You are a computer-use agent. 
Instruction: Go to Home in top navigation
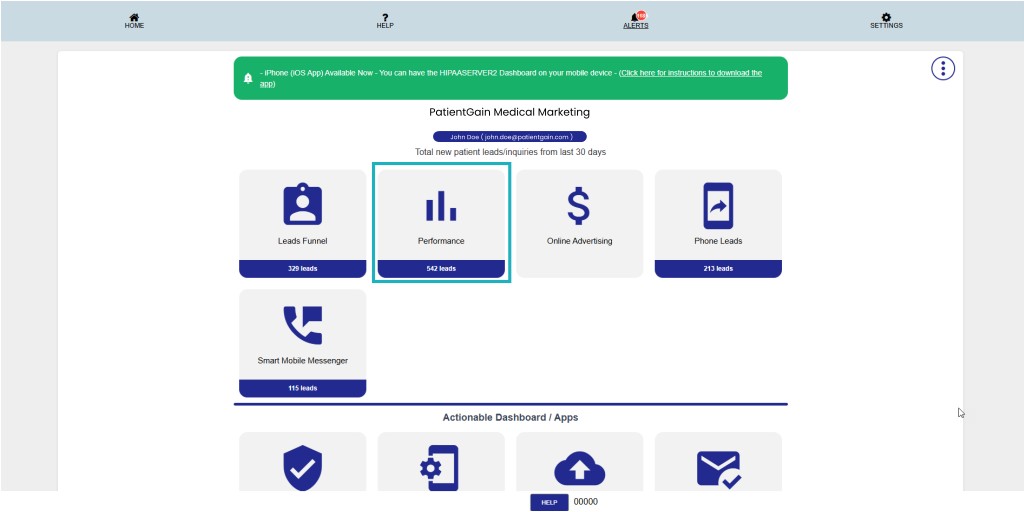134,20
